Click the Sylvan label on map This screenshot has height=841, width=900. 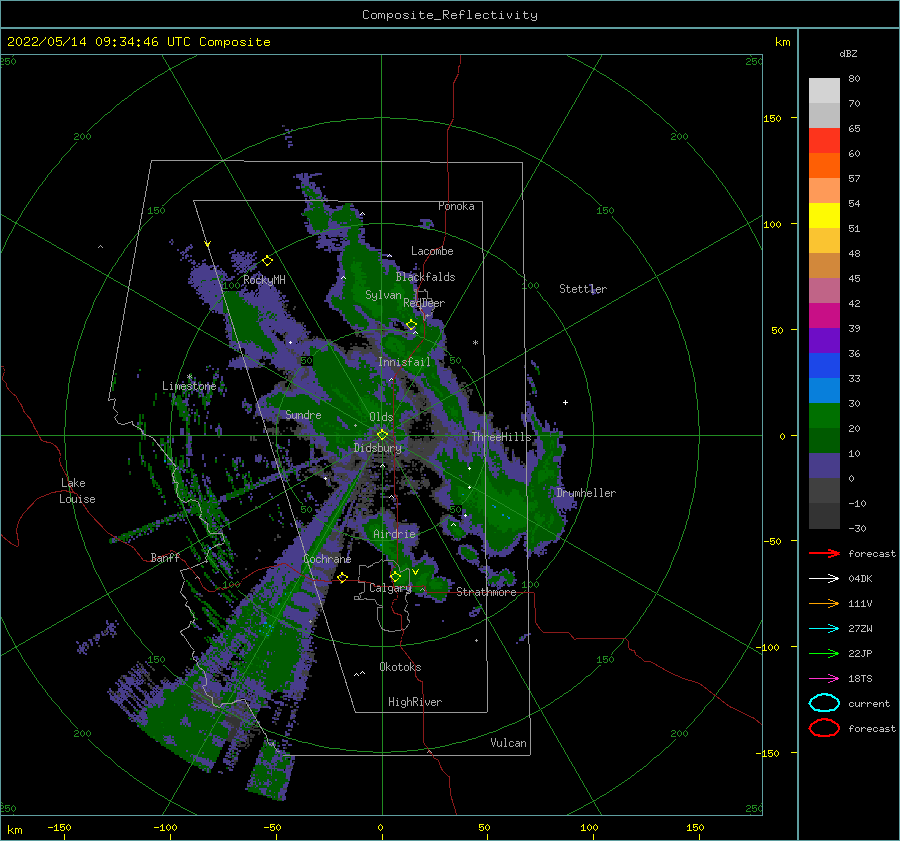383,295
